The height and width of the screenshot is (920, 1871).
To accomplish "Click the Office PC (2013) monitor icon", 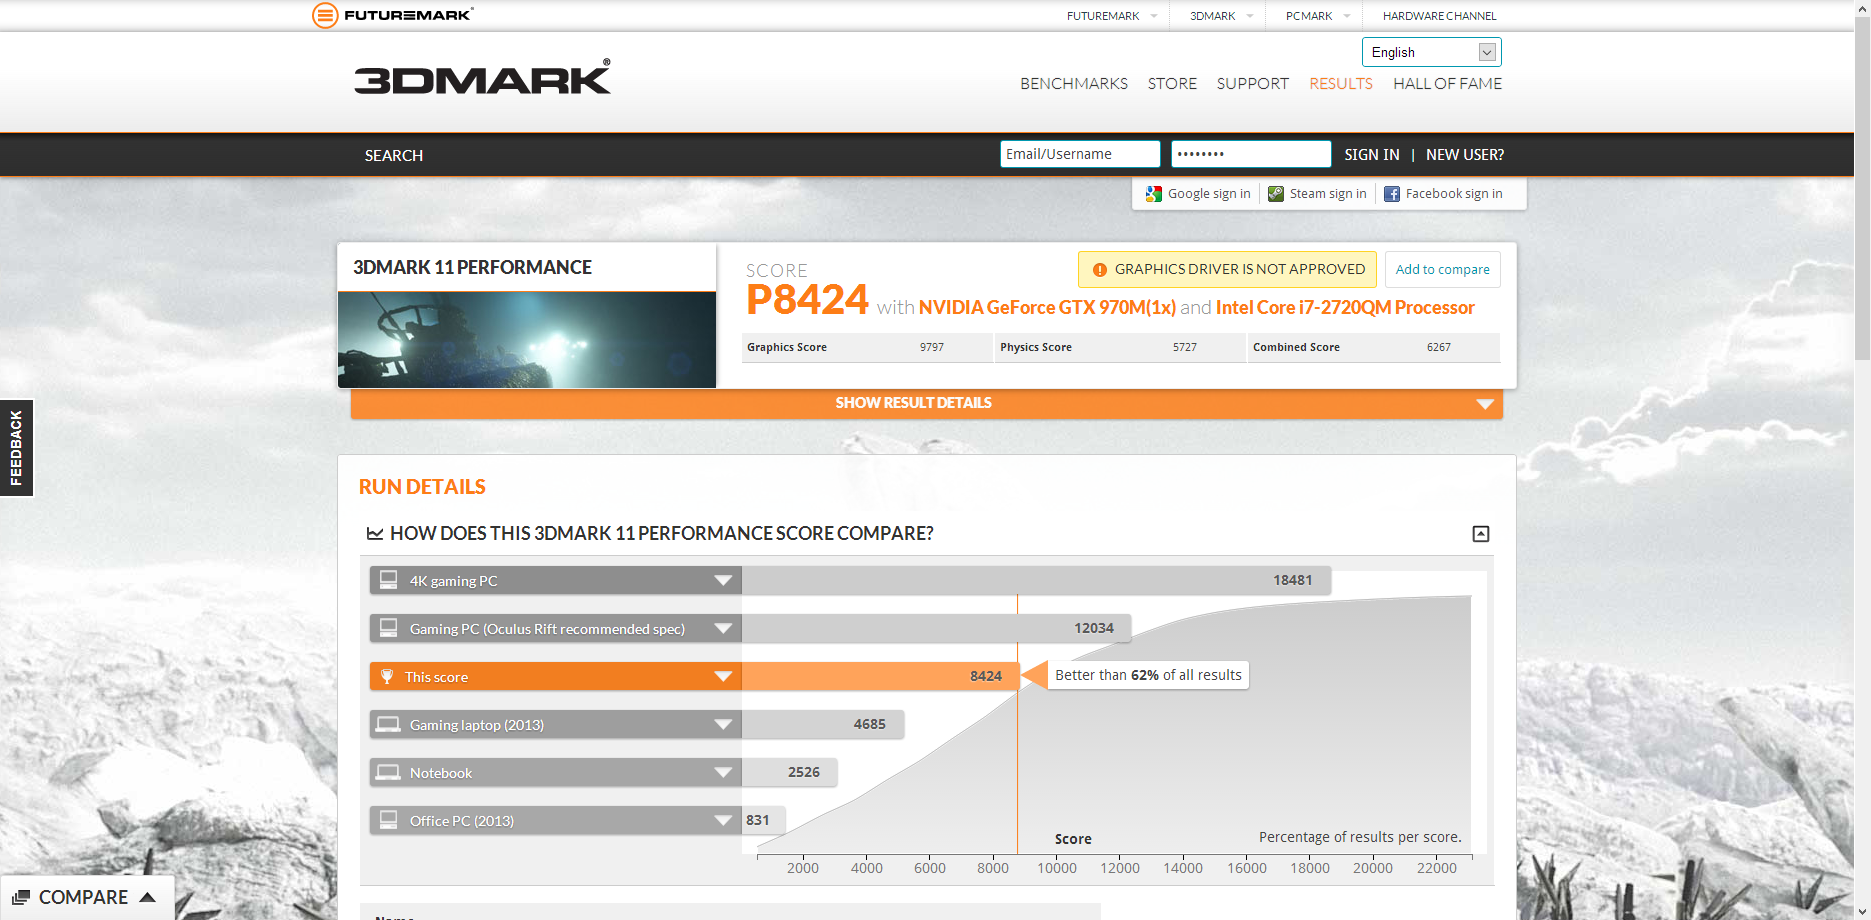I will (x=388, y=820).
